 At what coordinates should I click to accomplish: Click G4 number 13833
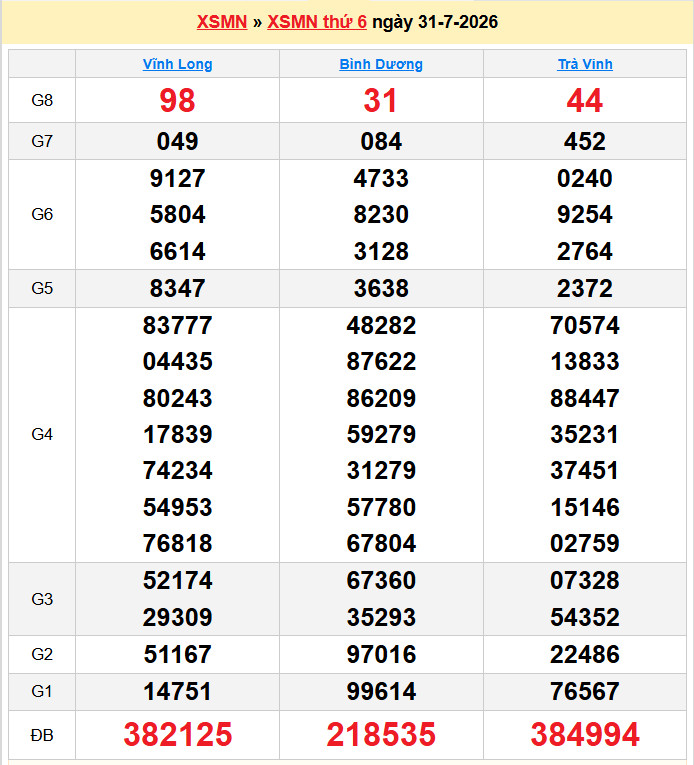click(x=585, y=362)
